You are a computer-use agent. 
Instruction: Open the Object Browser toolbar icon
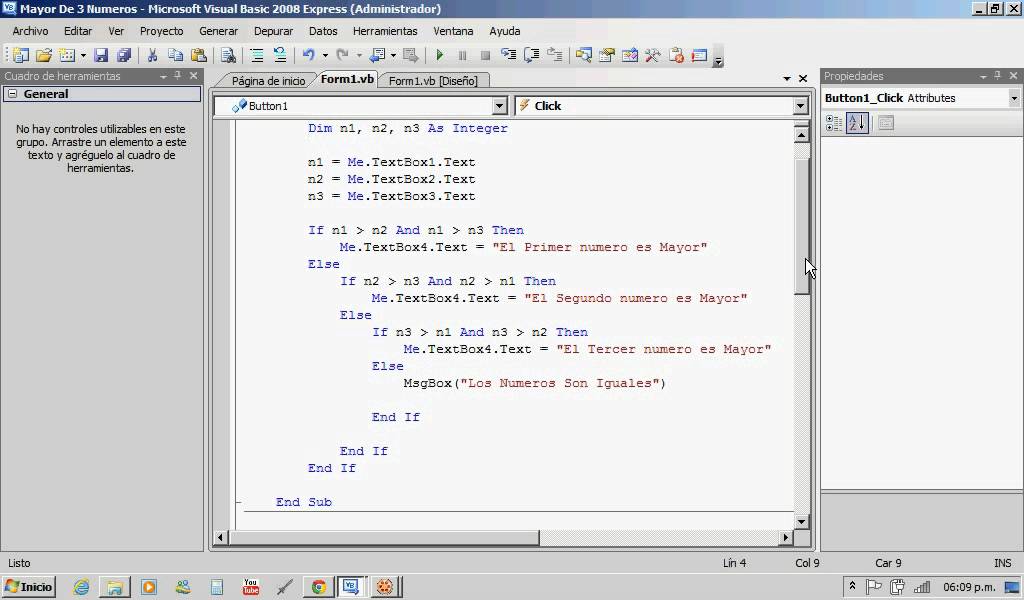coord(630,55)
